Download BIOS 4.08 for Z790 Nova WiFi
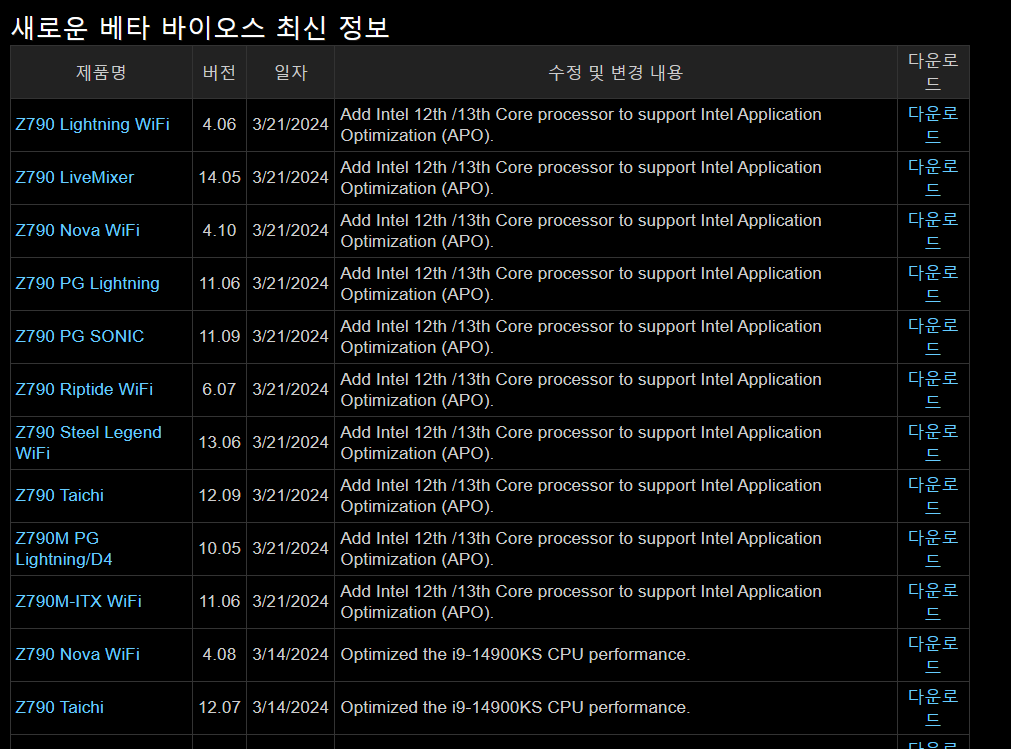The height and width of the screenshot is (749, 1011). (933, 654)
